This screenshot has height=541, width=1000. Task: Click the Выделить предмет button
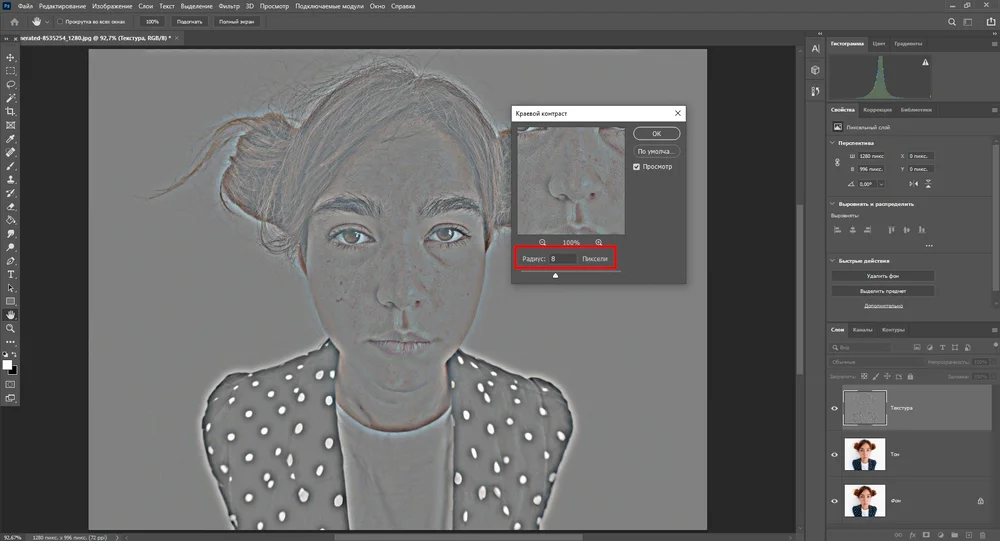tap(883, 291)
